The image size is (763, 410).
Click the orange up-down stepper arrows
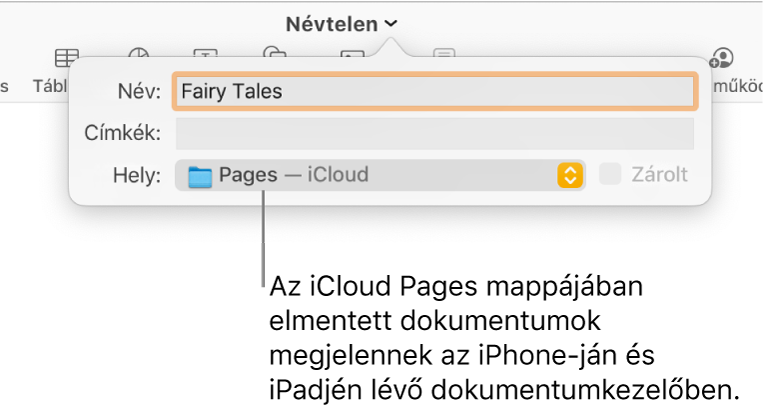[570, 175]
